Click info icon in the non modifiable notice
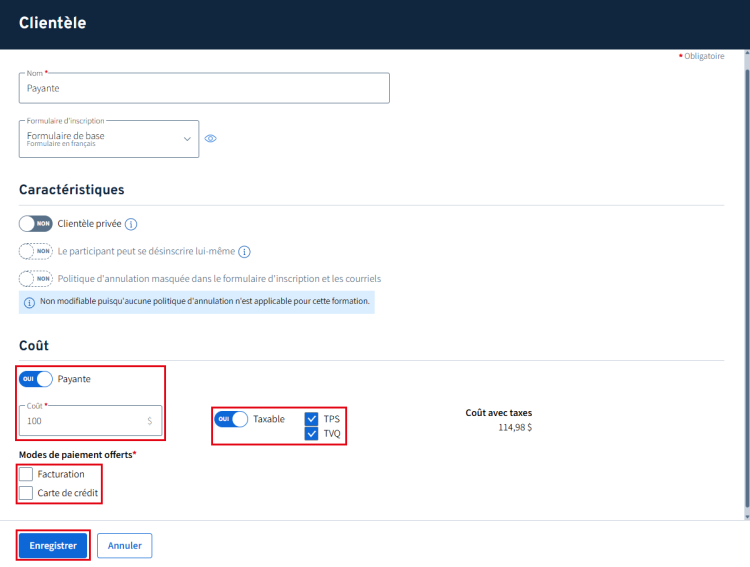The height and width of the screenshot is (567, 750). pyautogui.click(x=30, y=302)
